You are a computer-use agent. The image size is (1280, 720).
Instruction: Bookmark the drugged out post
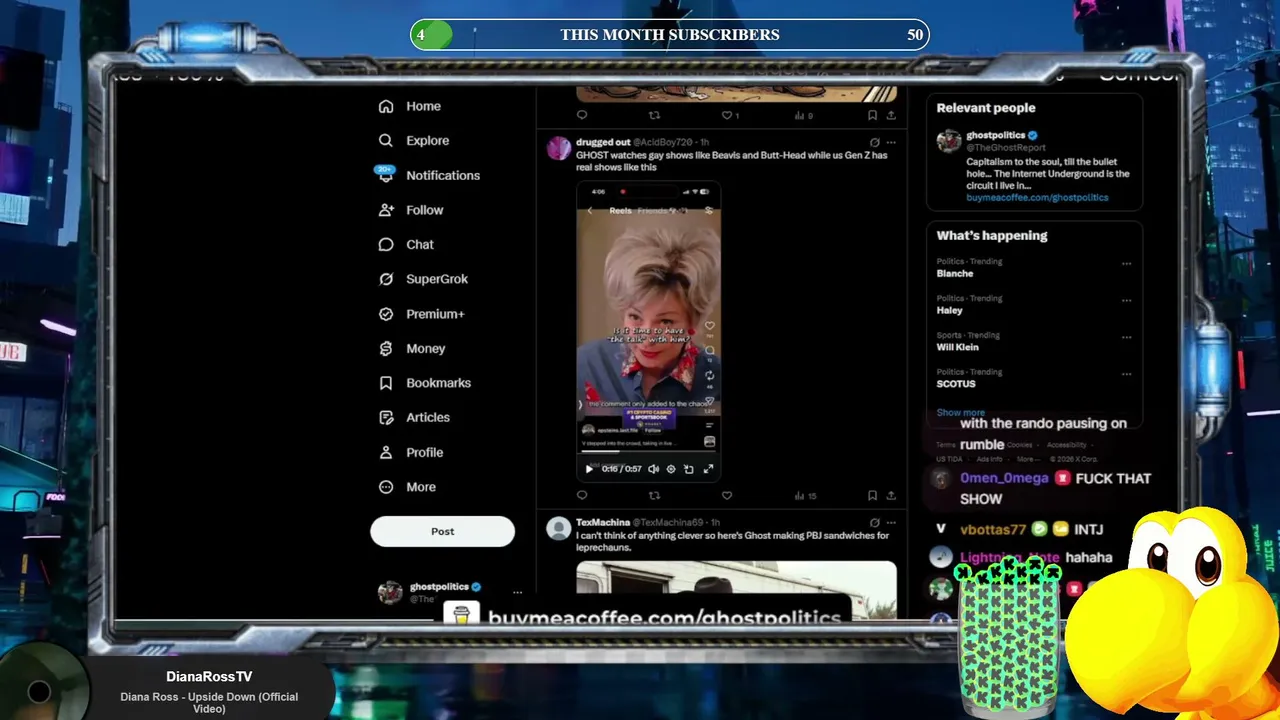(872, 495)
